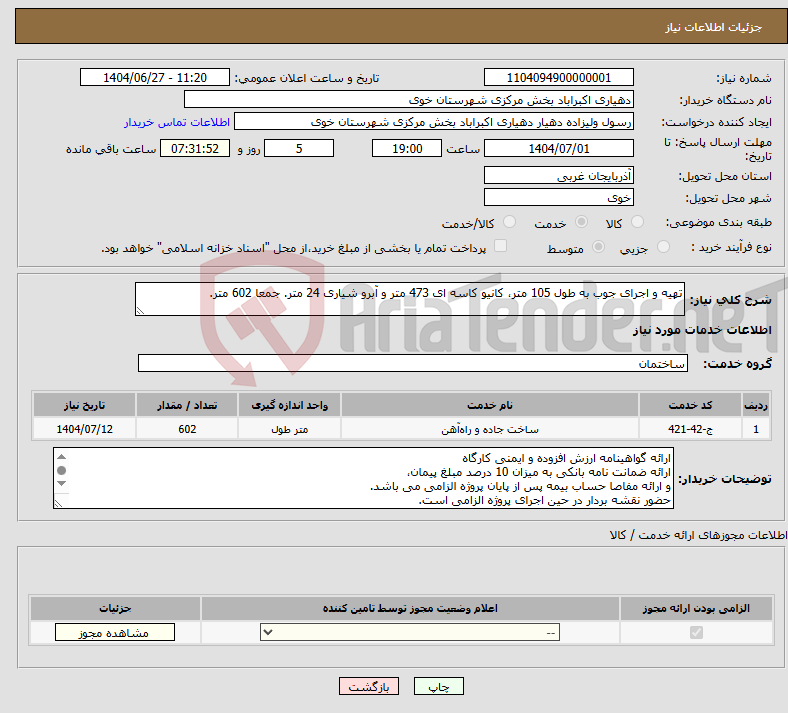Click the delivery province آذربایجان غربی field
Viewport: 788px width, 713px height.
[558, 175]
